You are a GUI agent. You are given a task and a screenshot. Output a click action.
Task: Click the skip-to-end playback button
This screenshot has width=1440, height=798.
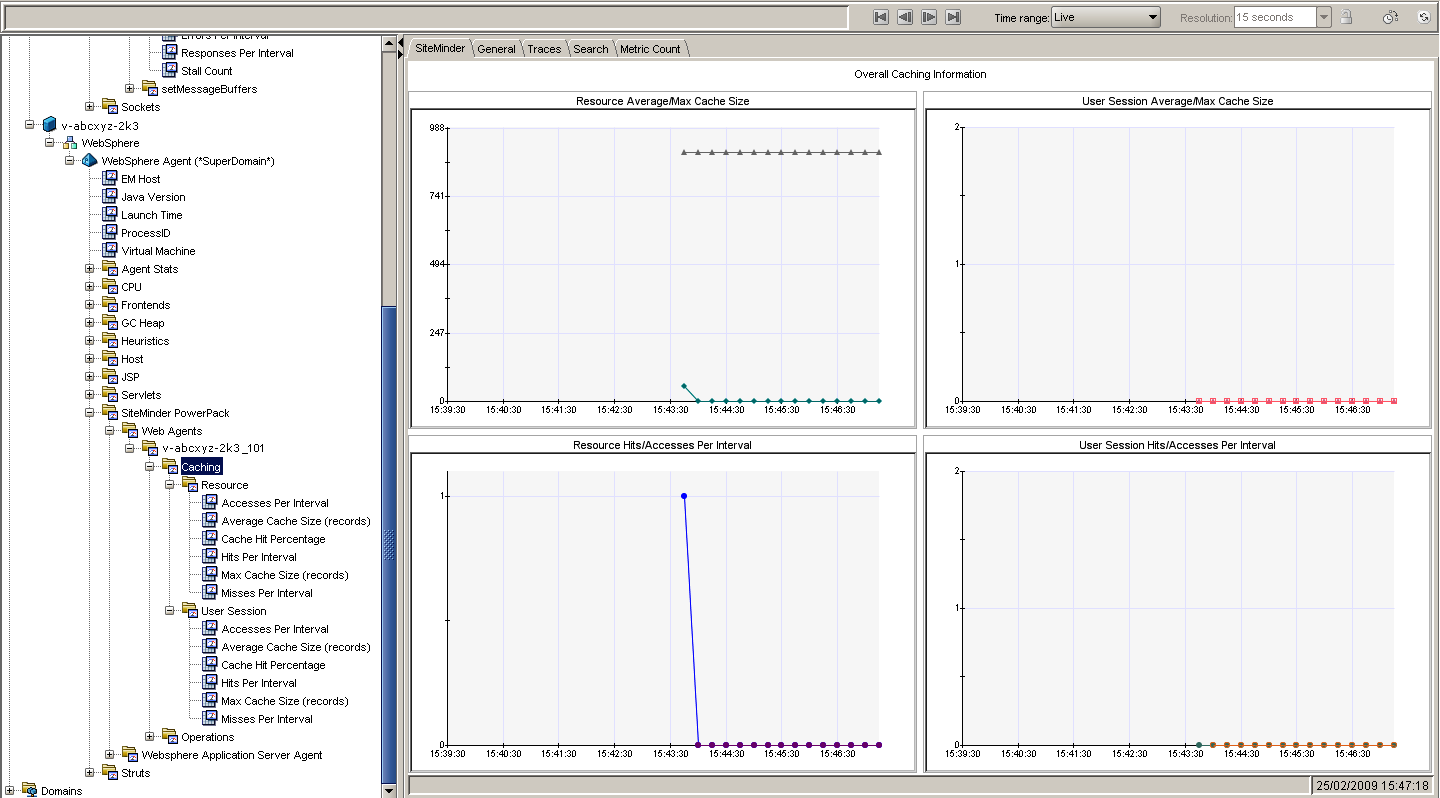(x=953, y=17)
